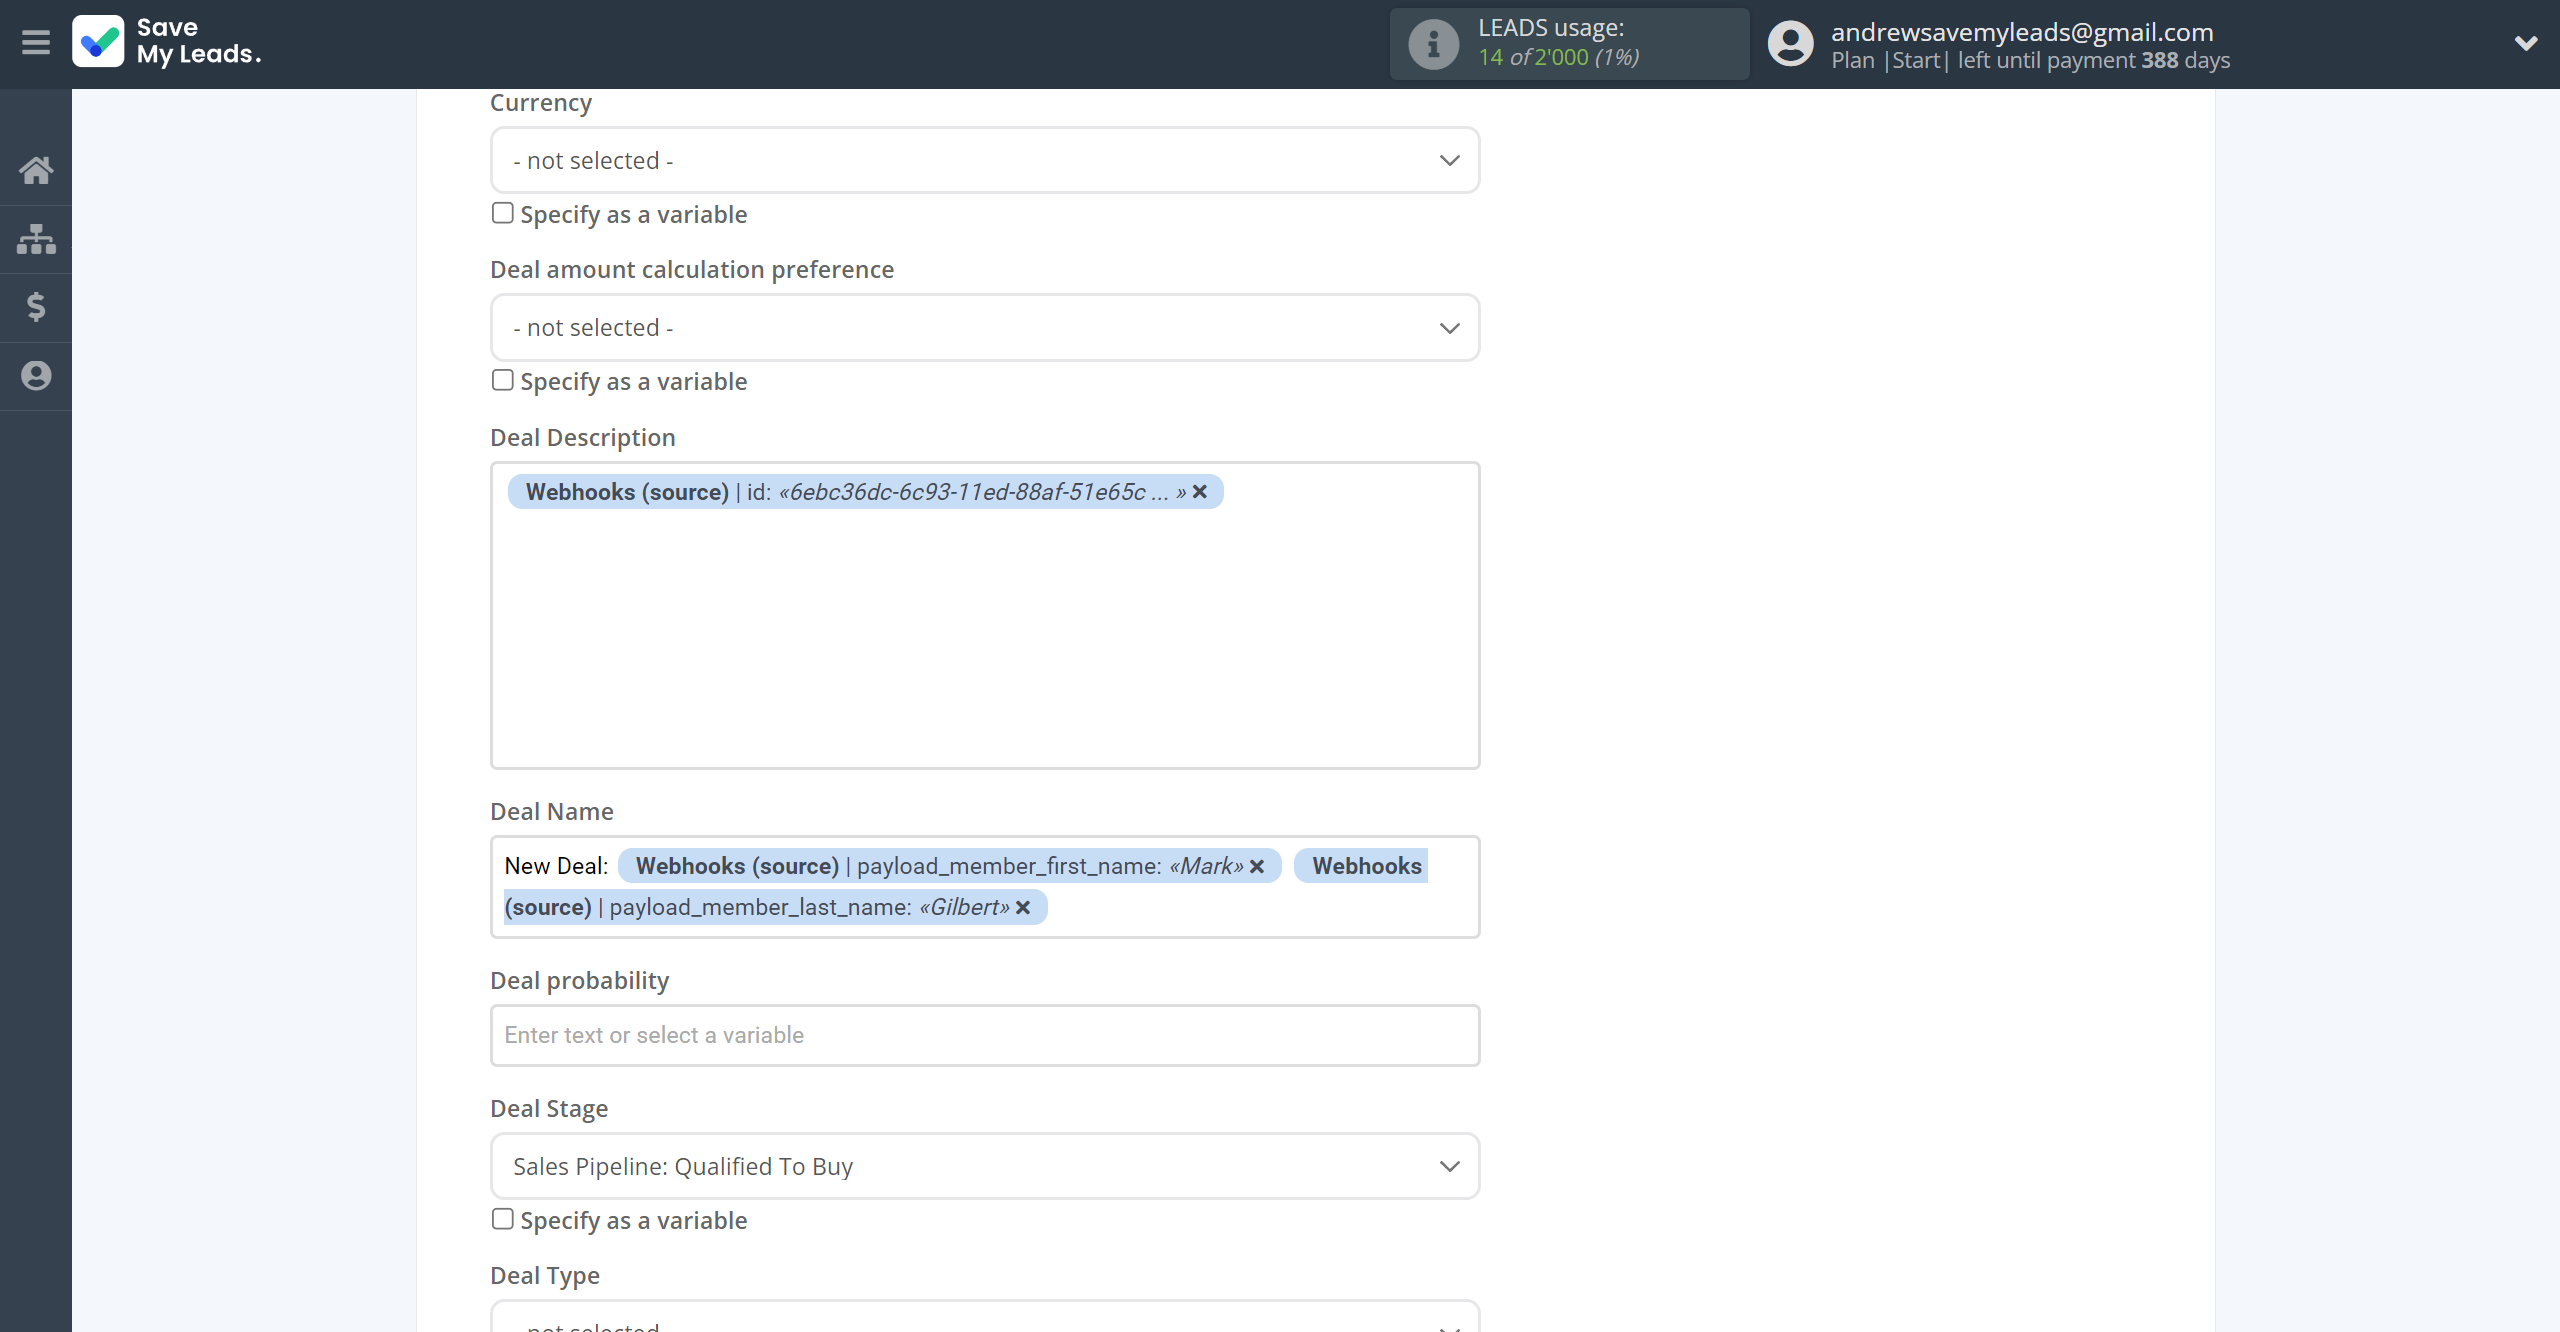Open billing dollar icon in sidebar
The image size is (2560, 1332).
36,307
